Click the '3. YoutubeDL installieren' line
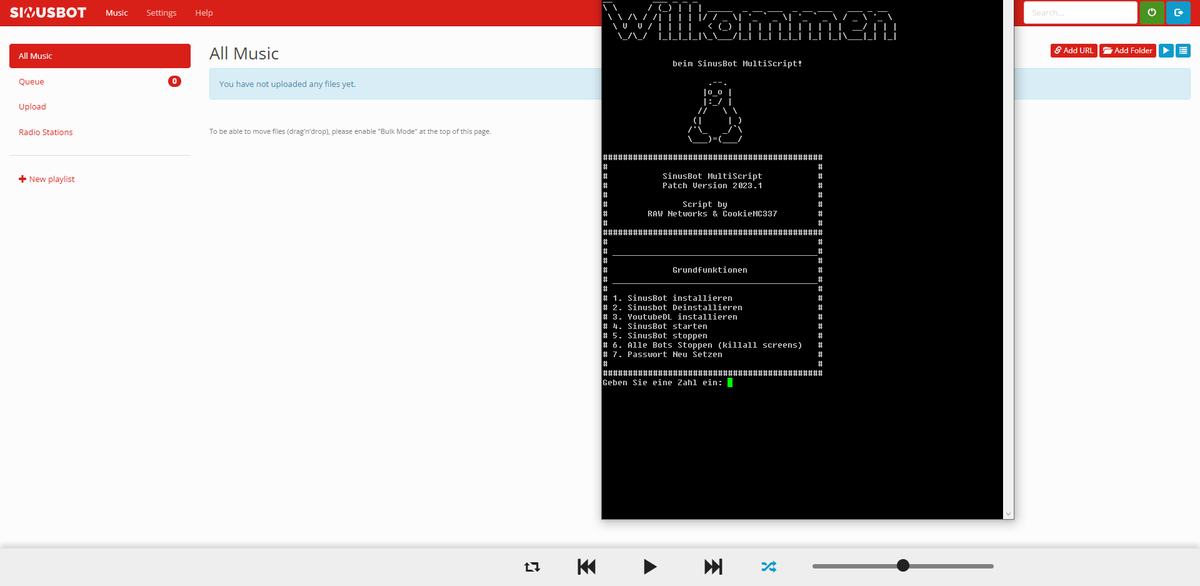Screen dimensions: 1200x586 click(x=675, y=317)
